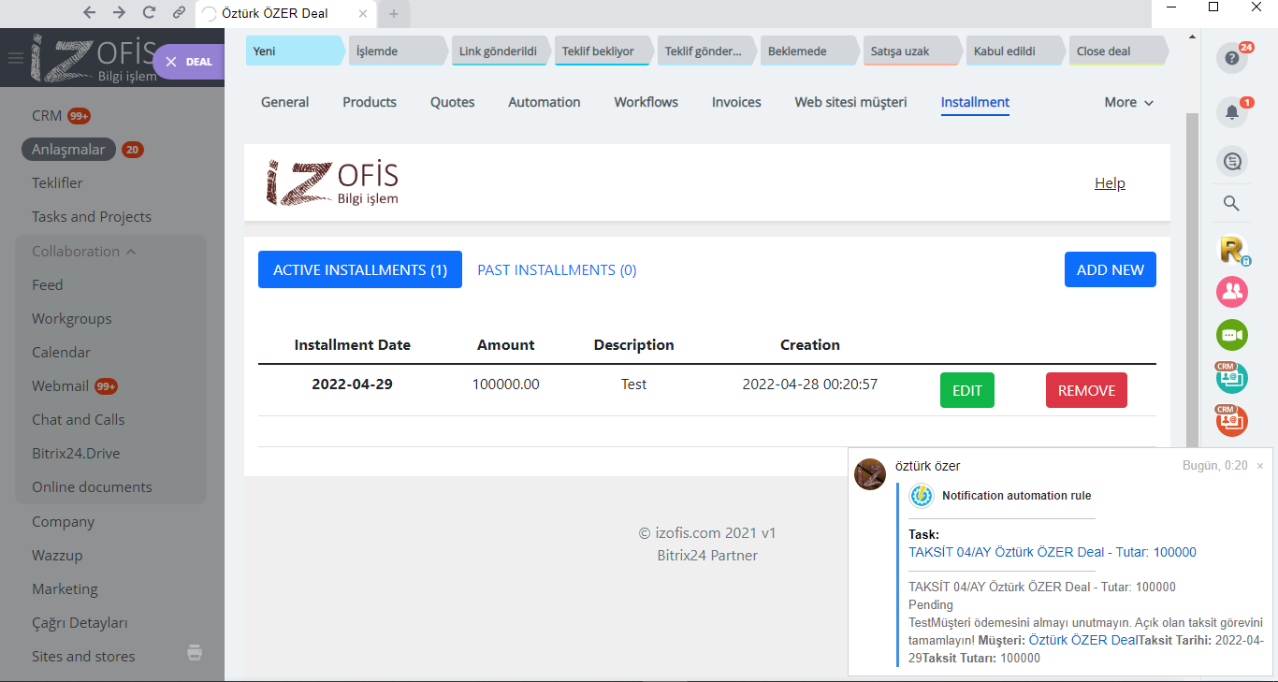Click the Add New installment button
The width and height of the screenshot is (1278, 682).
coord(1110,270)
